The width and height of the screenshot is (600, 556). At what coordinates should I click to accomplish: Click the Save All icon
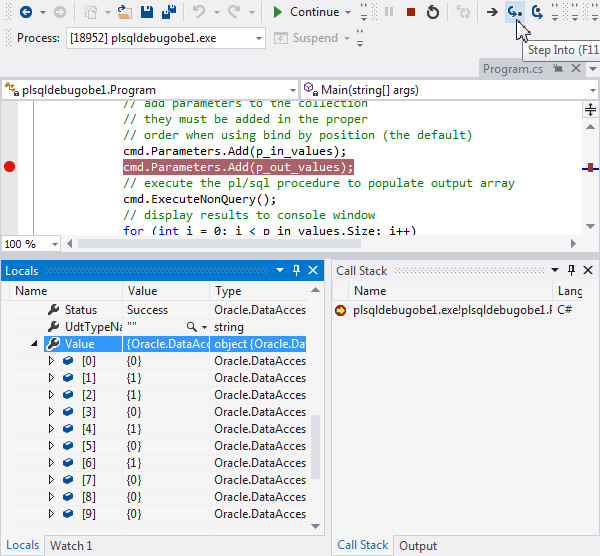169,12
